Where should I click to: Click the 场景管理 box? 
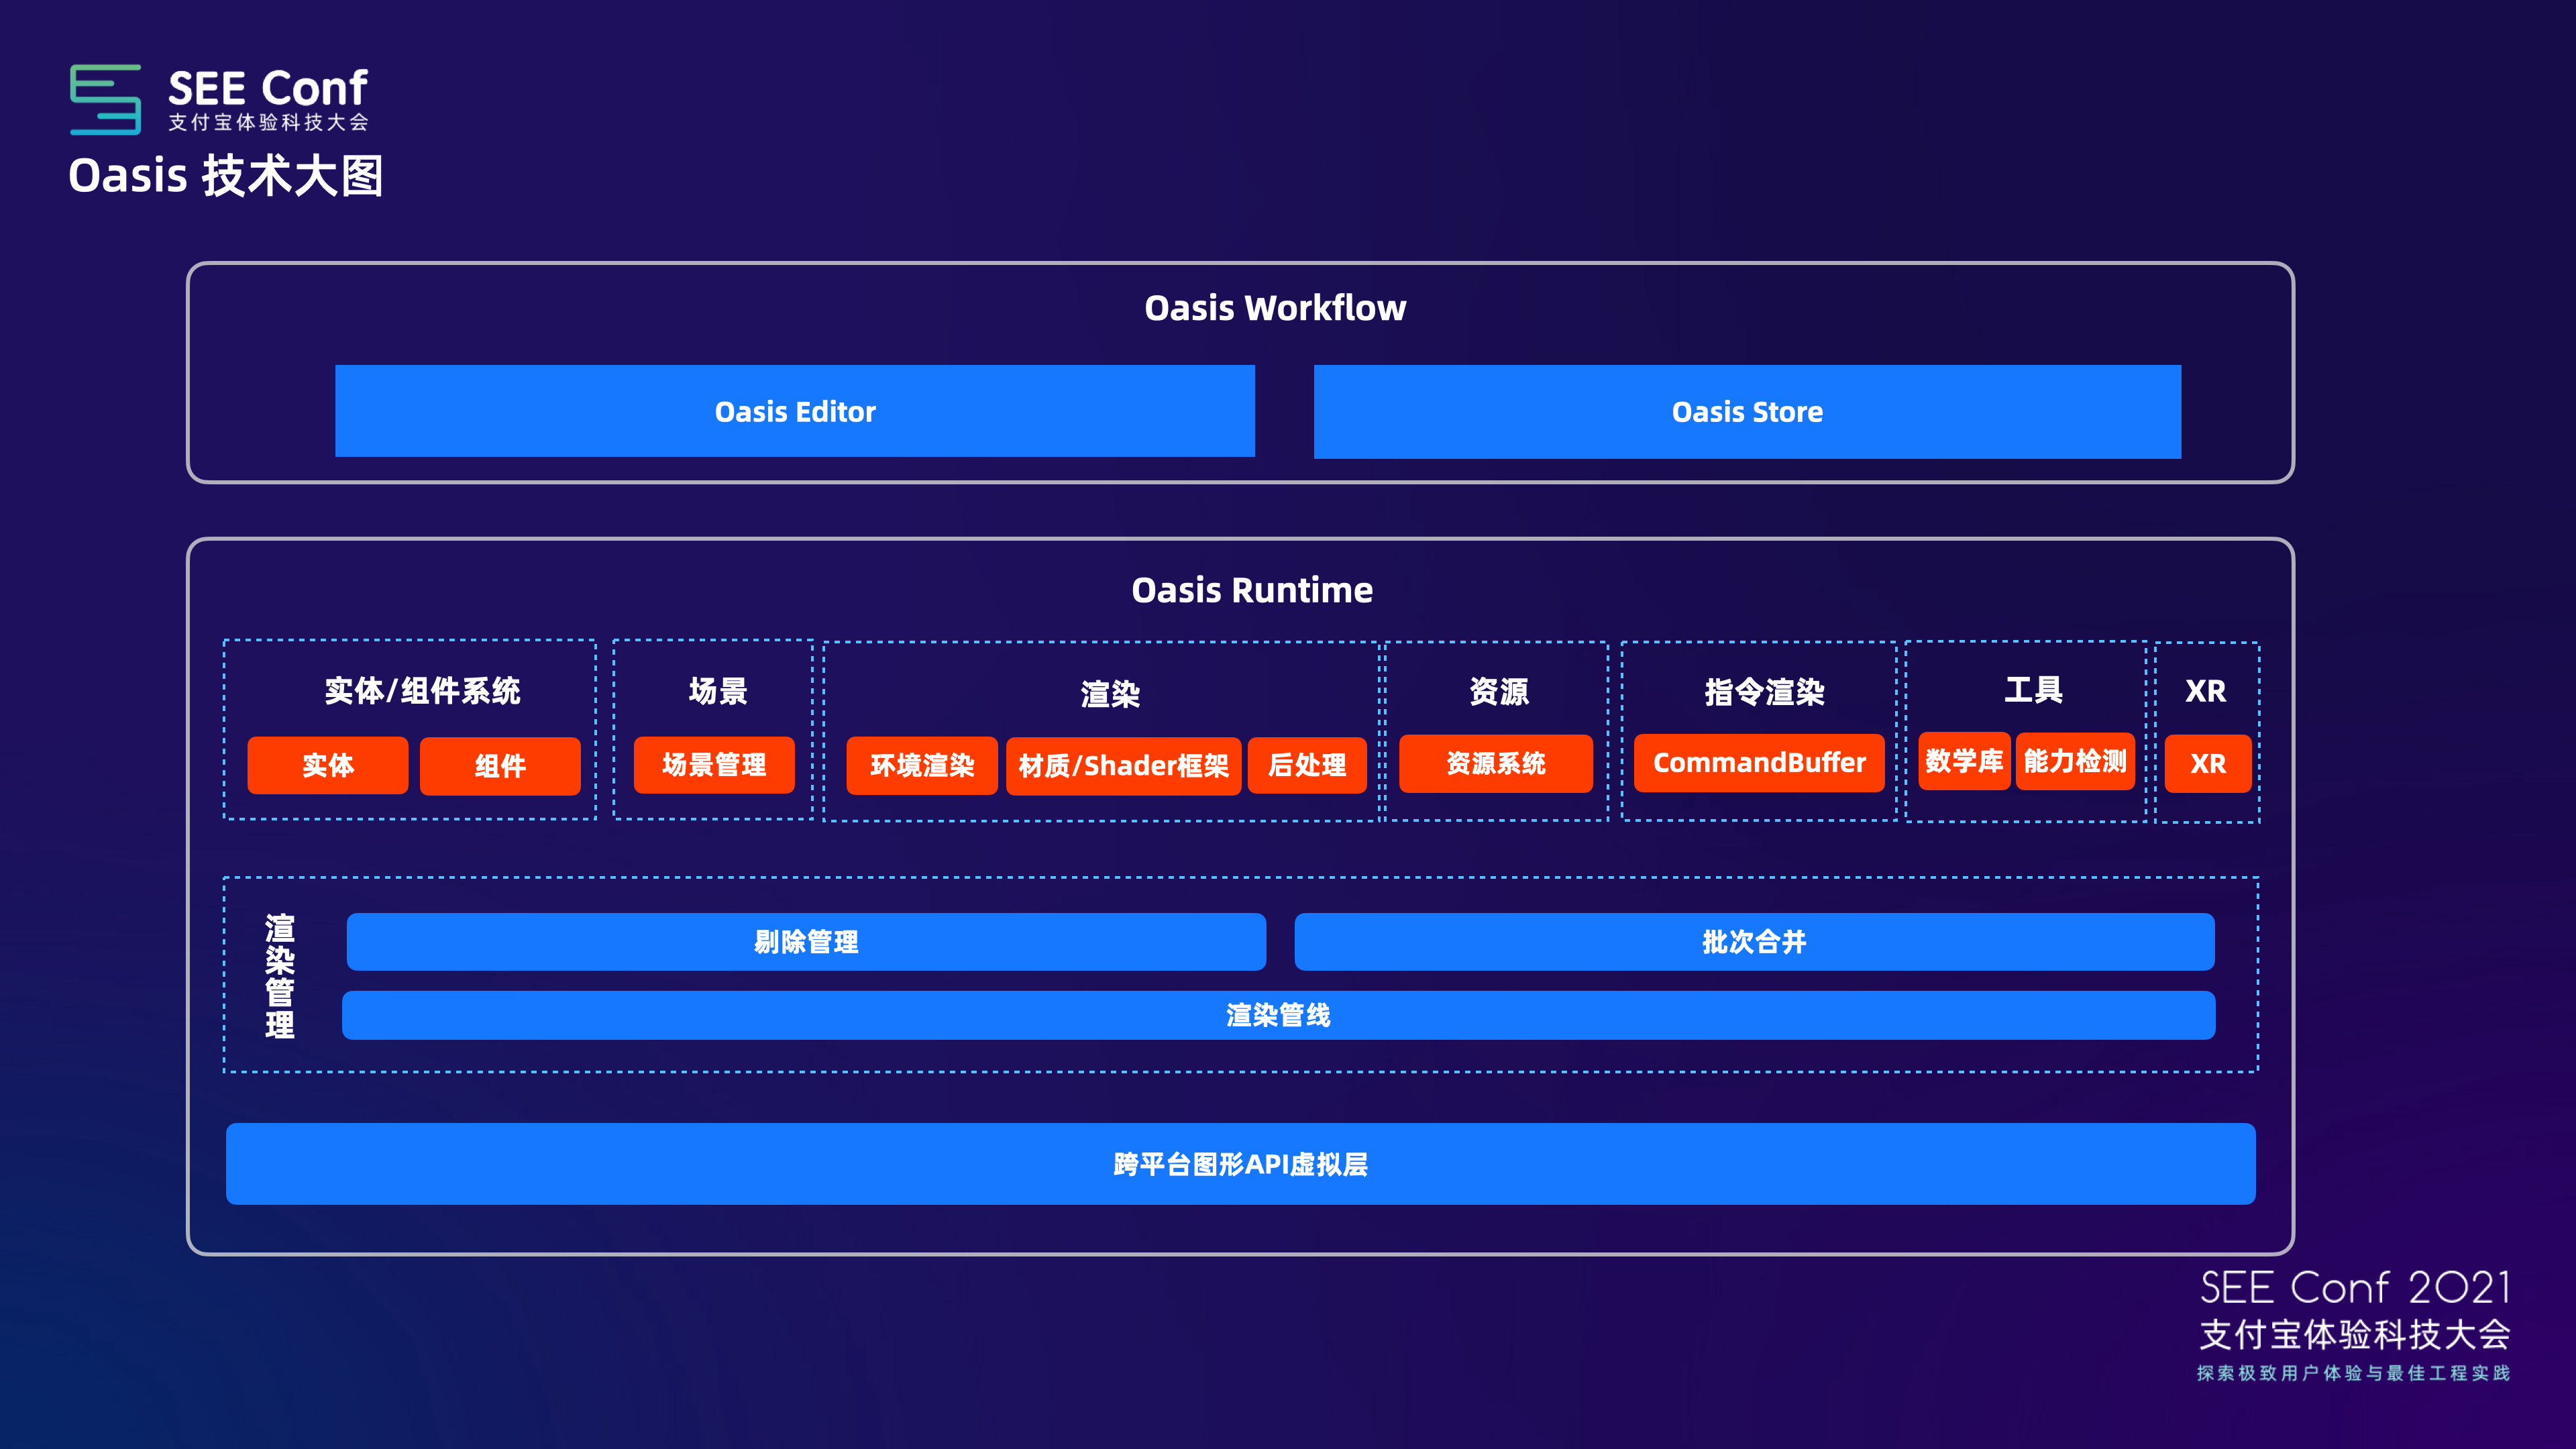tap(713, 764)
